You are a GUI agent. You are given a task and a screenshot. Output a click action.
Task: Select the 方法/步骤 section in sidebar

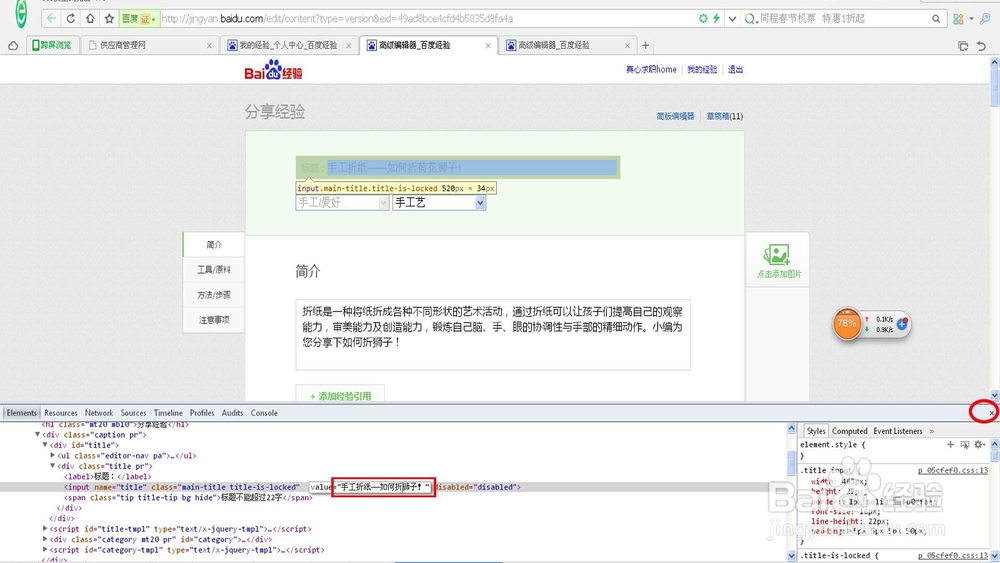point(214,295)
